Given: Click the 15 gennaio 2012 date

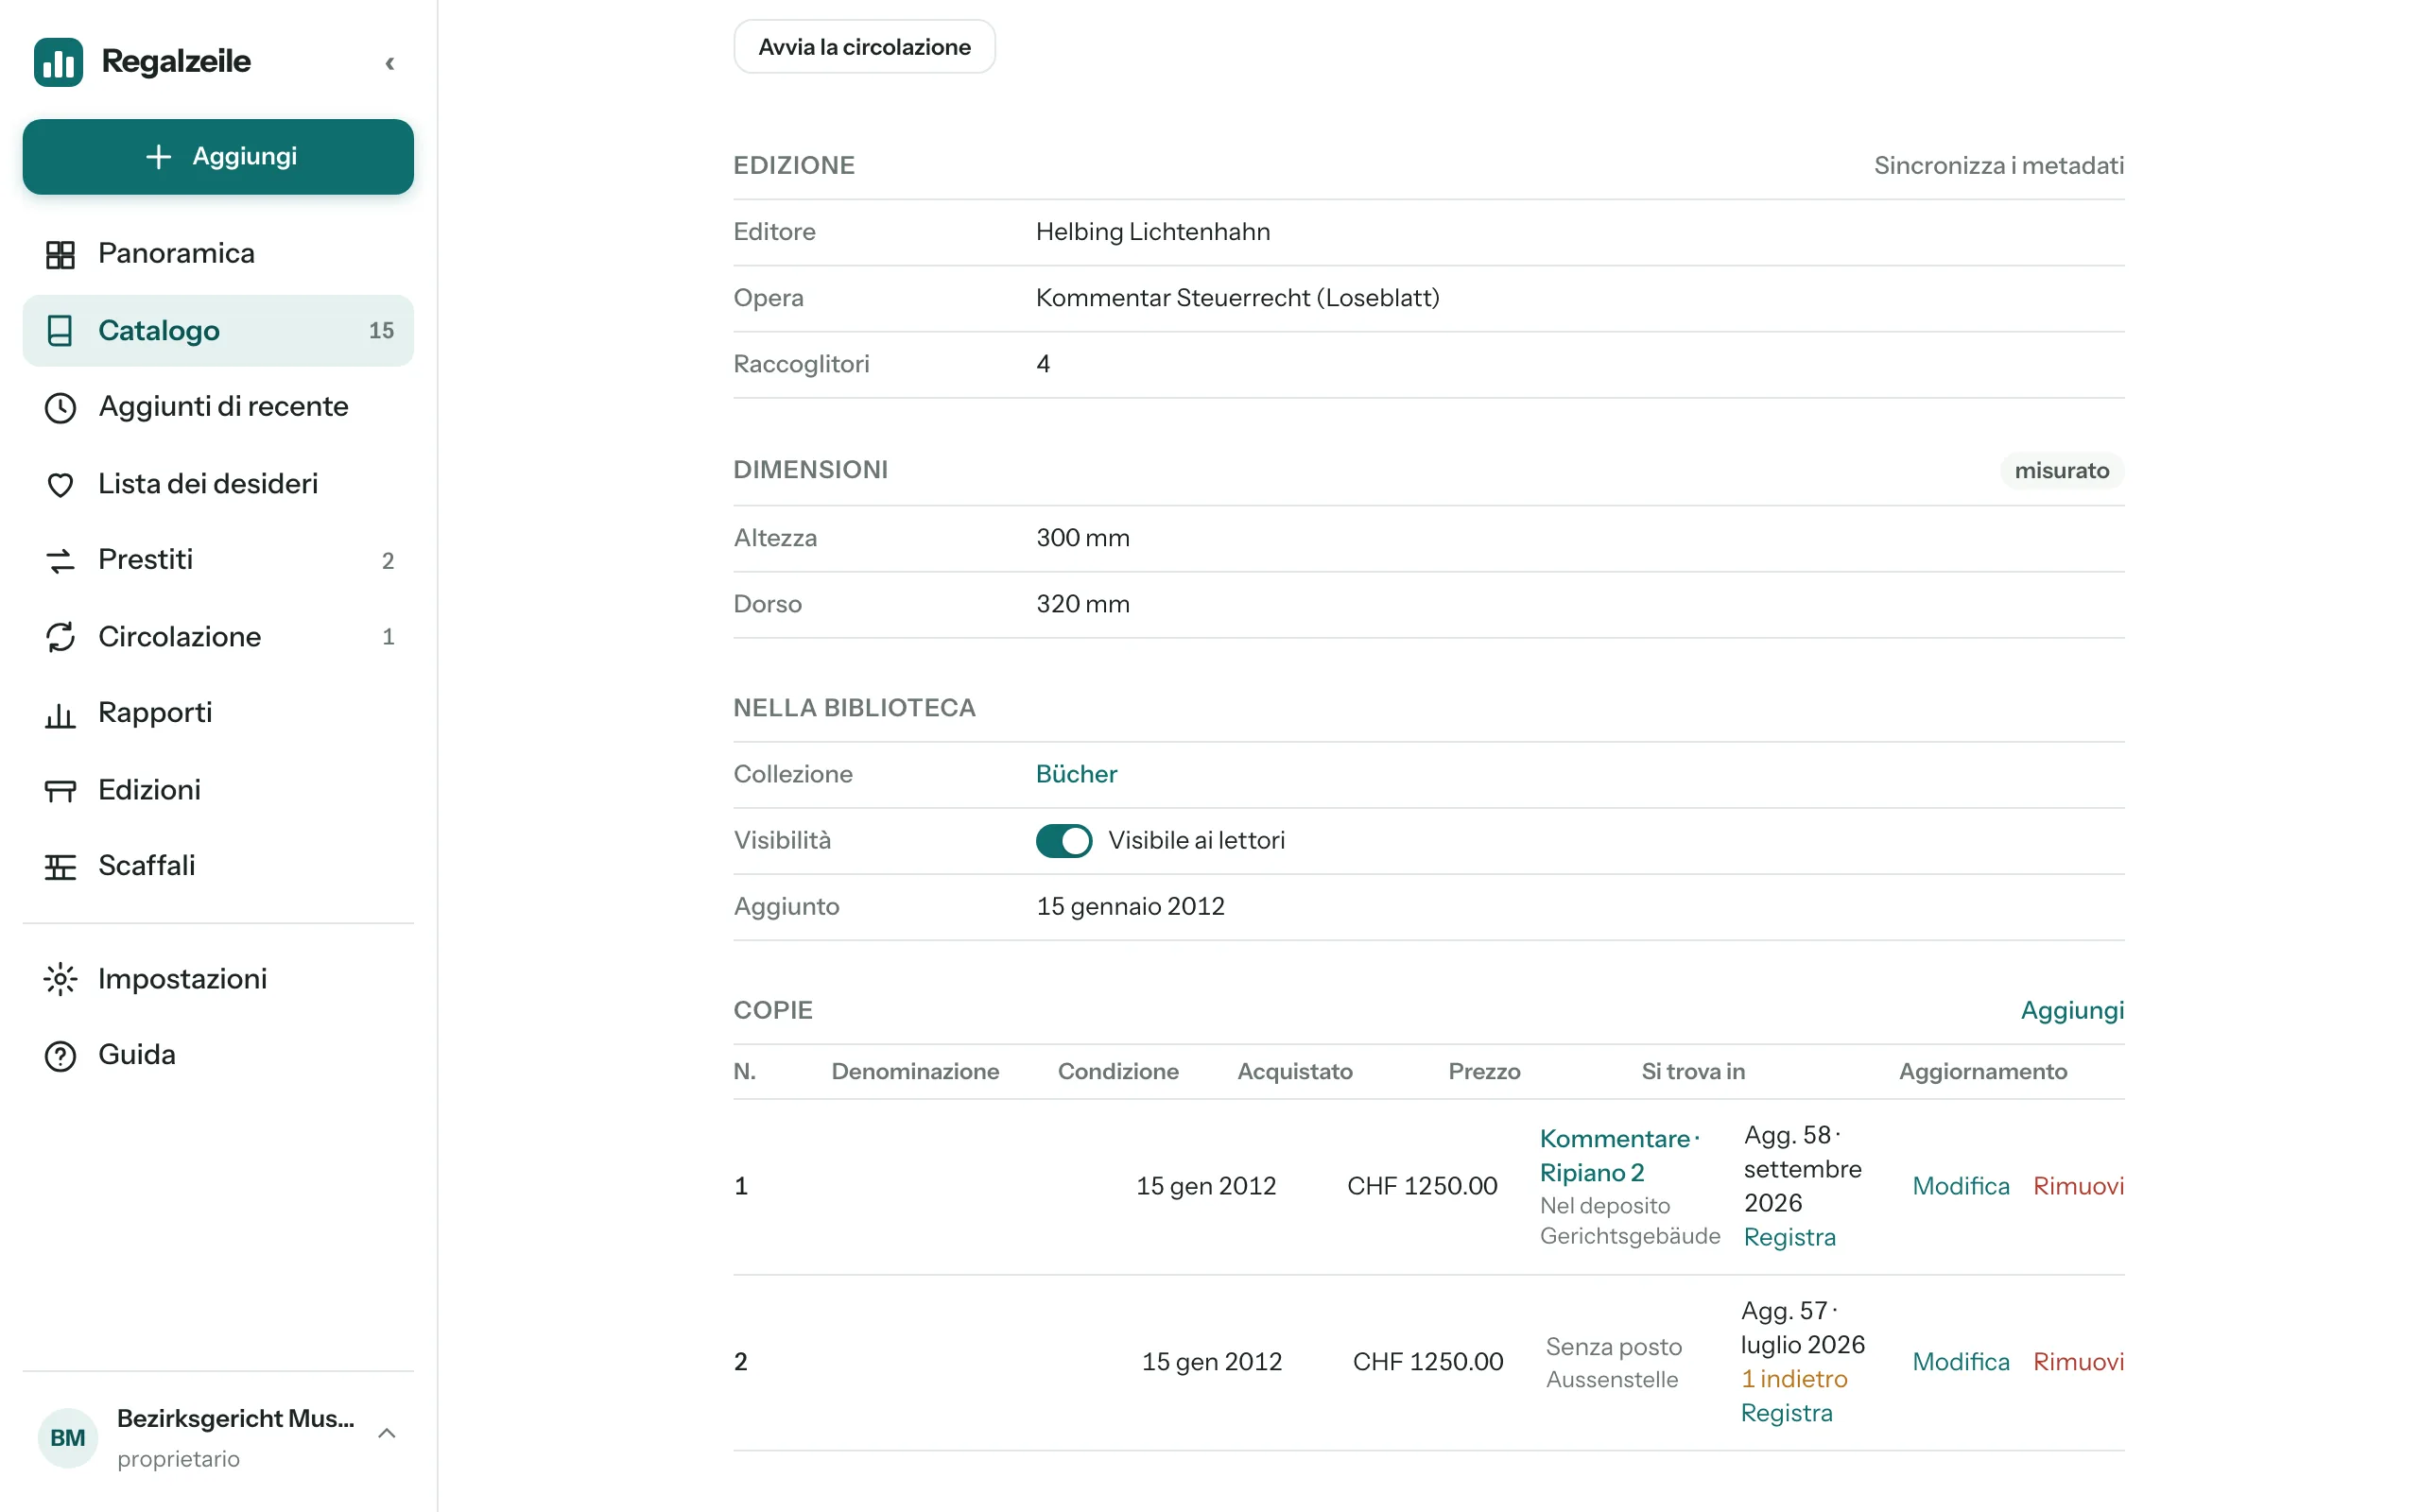Looking at the screenshot, I should coord(1130,907).
